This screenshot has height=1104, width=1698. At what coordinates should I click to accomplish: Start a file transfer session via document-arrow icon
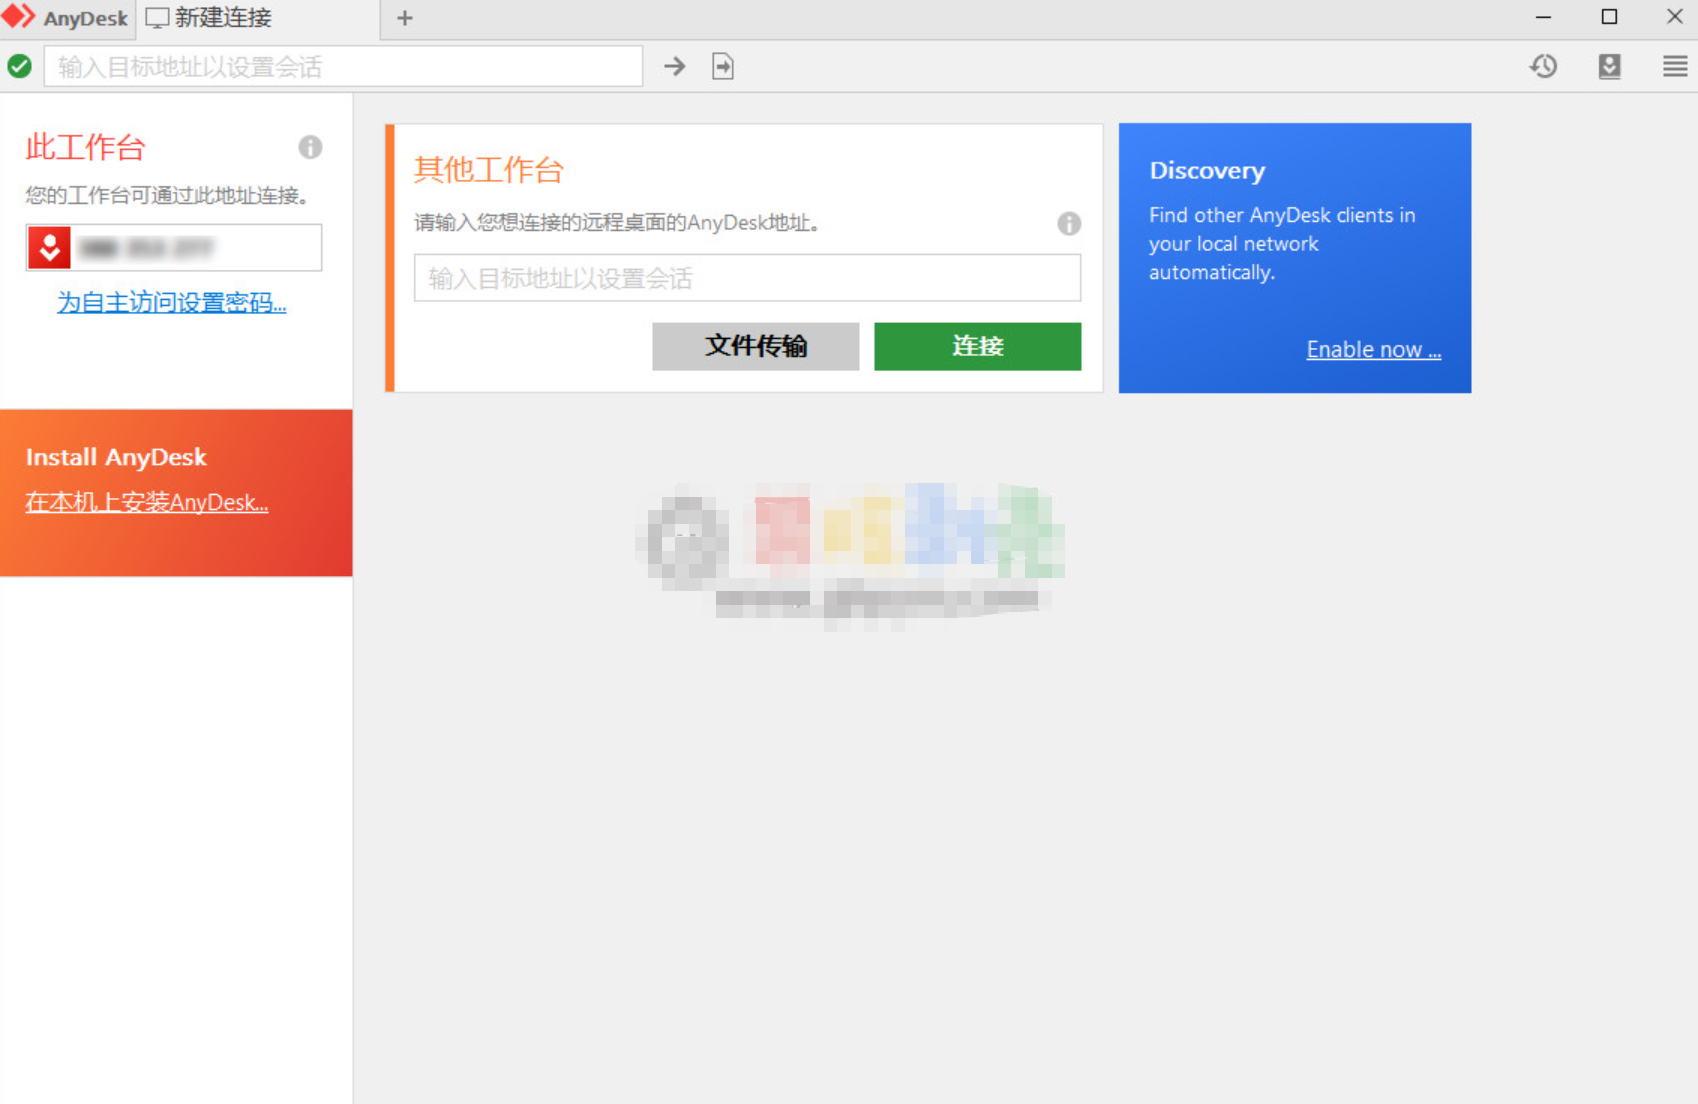pyautogui.click(x=722, y=66)
